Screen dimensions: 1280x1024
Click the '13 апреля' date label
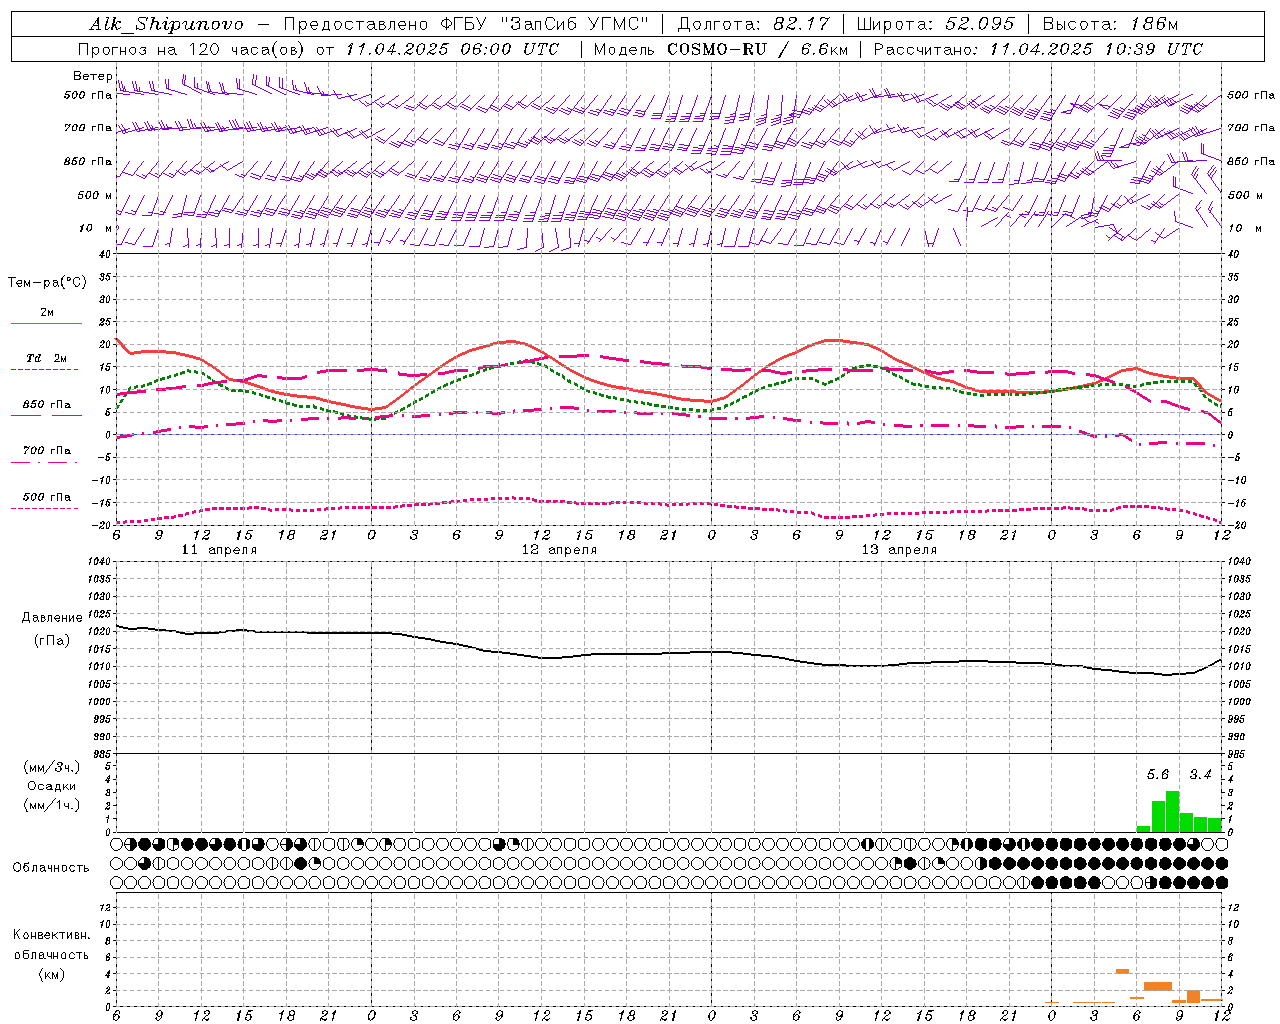(899, 550)
